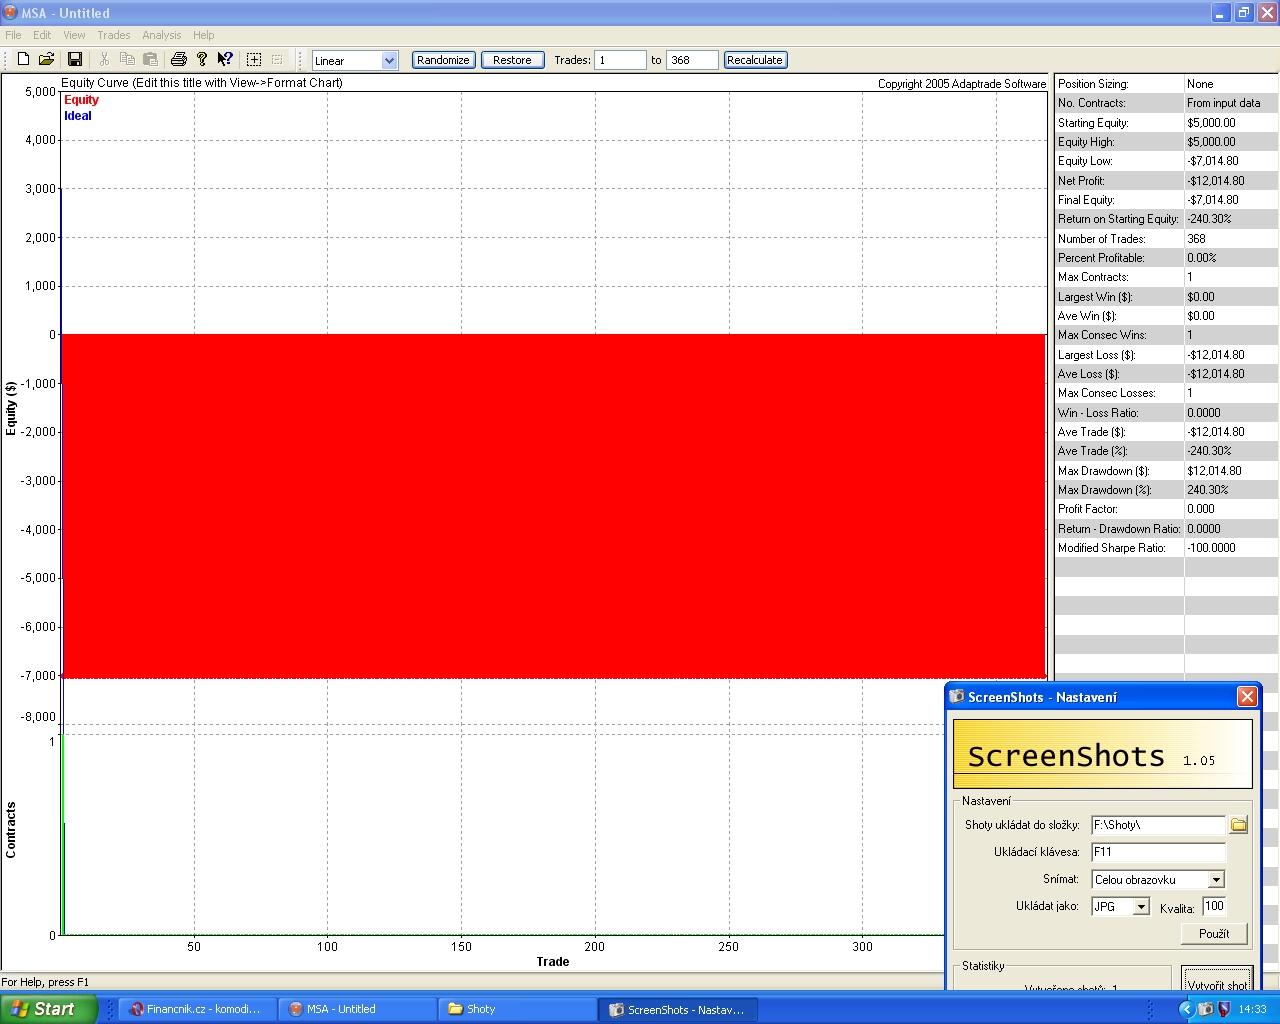Click the taskbar clock showing 14:33
The height and width of the screenshot is (1024, 1280).
click(1252, 1009)
